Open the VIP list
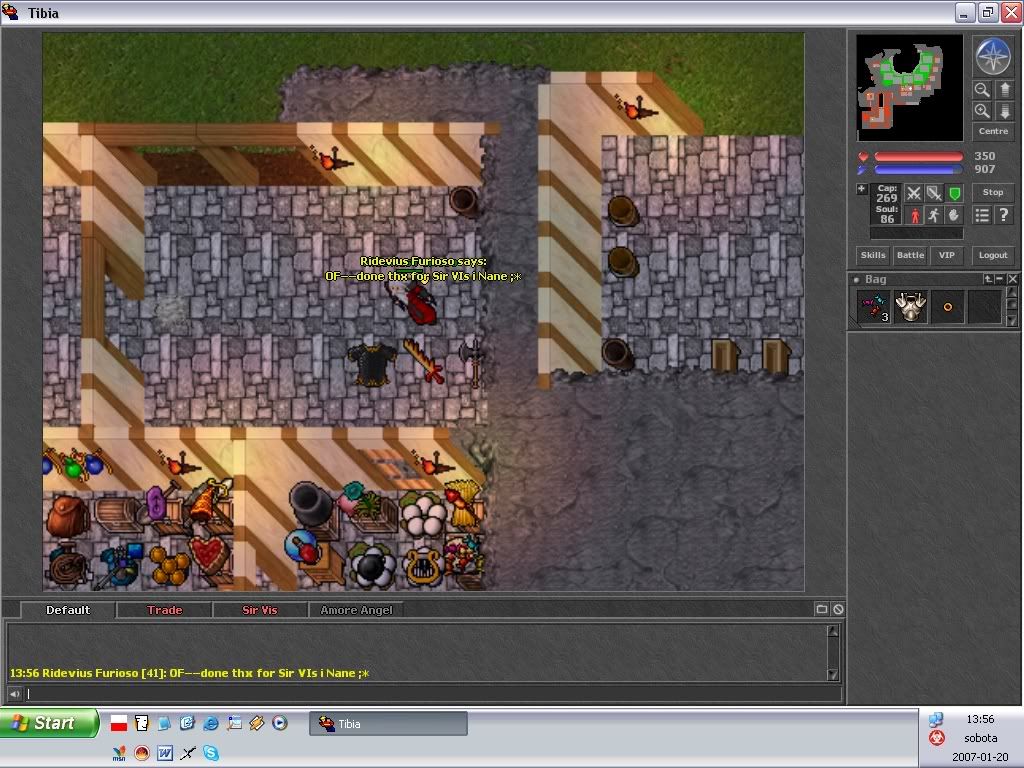The image size is (1024, 768). point(946,255)
